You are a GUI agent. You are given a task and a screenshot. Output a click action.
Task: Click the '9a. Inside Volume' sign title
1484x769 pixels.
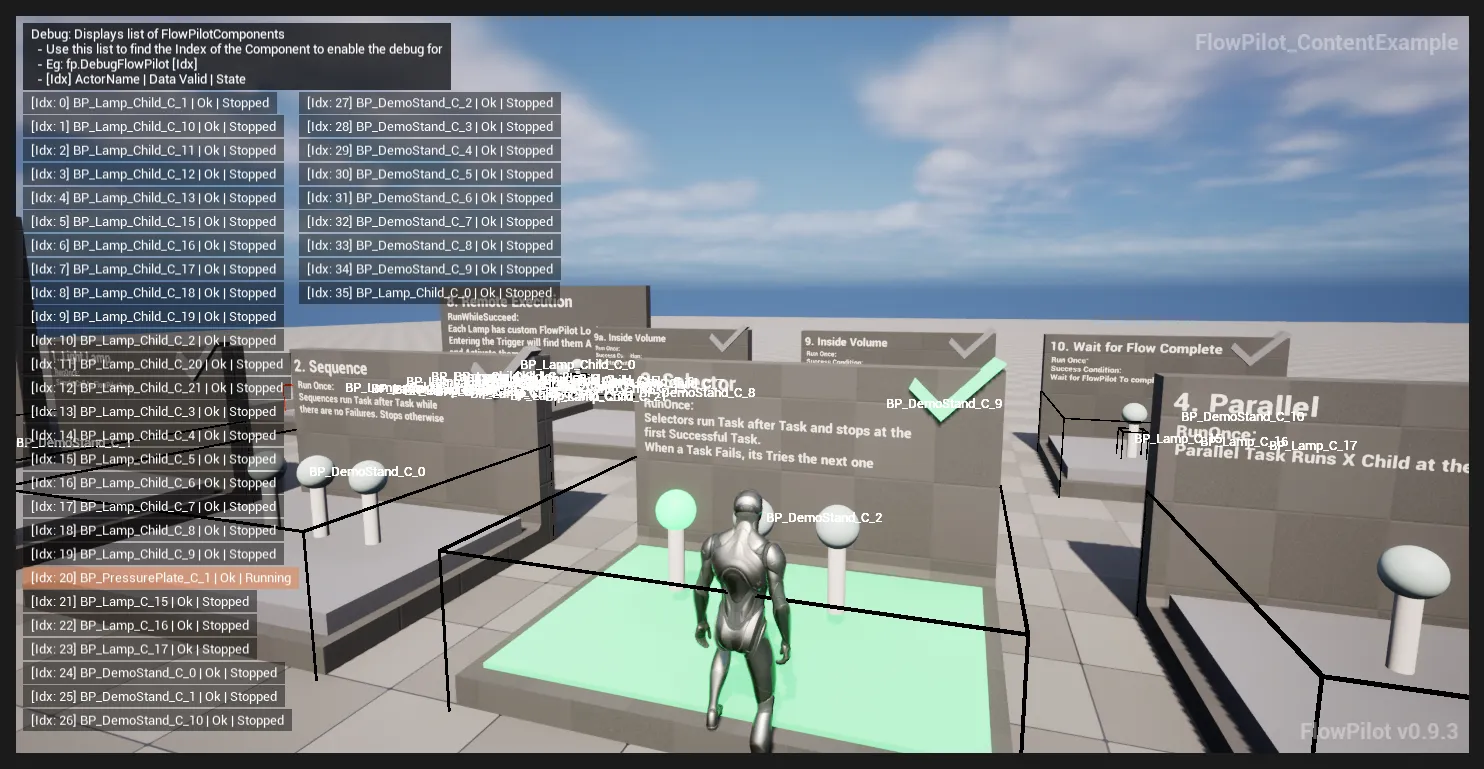(630, 338)
